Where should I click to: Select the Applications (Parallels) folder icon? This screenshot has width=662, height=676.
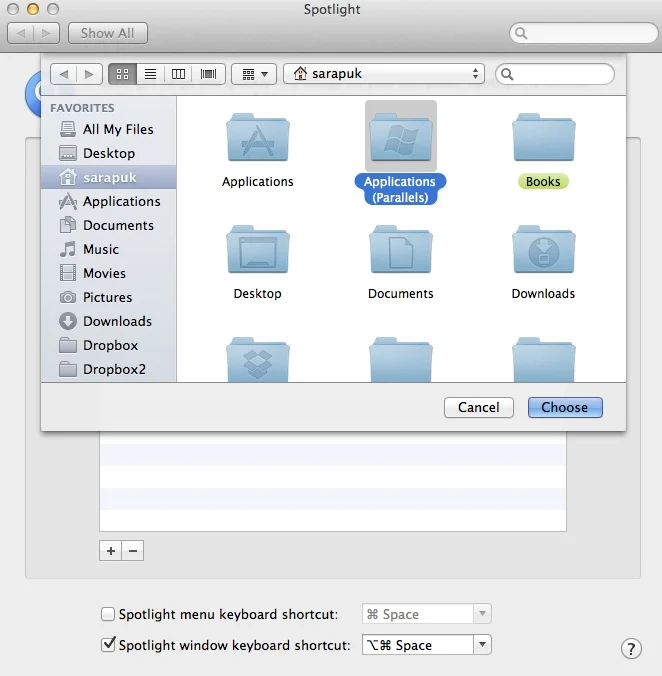click(401, 137)
